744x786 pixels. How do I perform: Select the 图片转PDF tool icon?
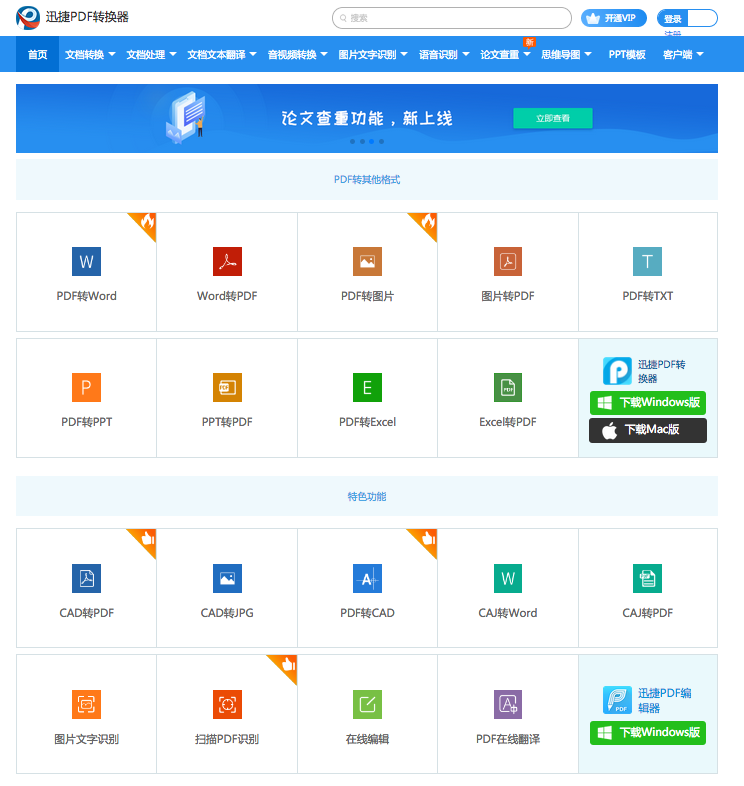click(507, 261)
